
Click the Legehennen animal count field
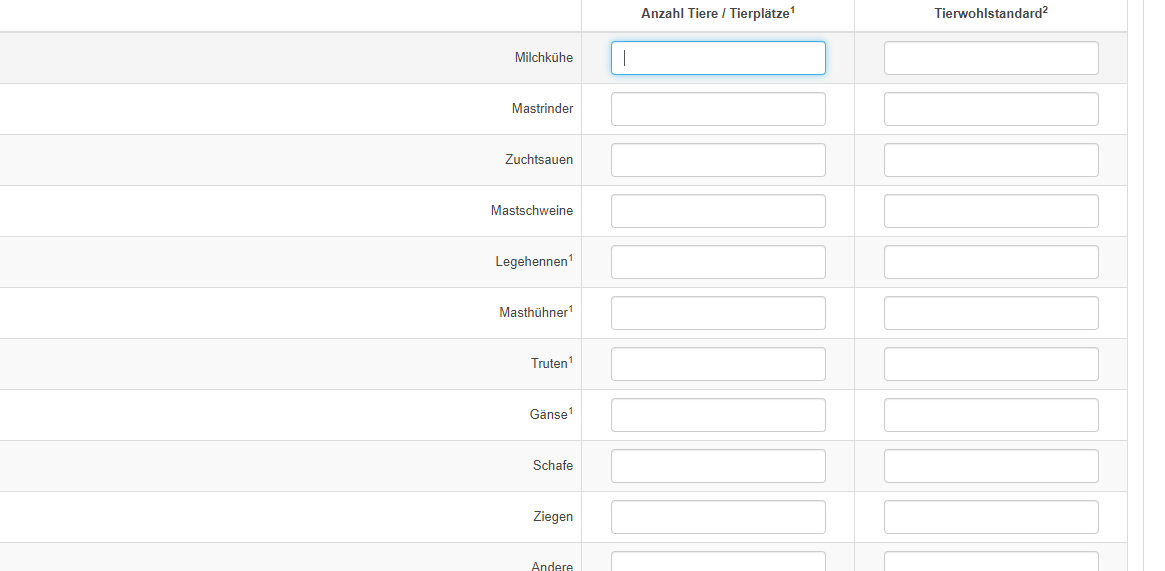click(718, 262)
